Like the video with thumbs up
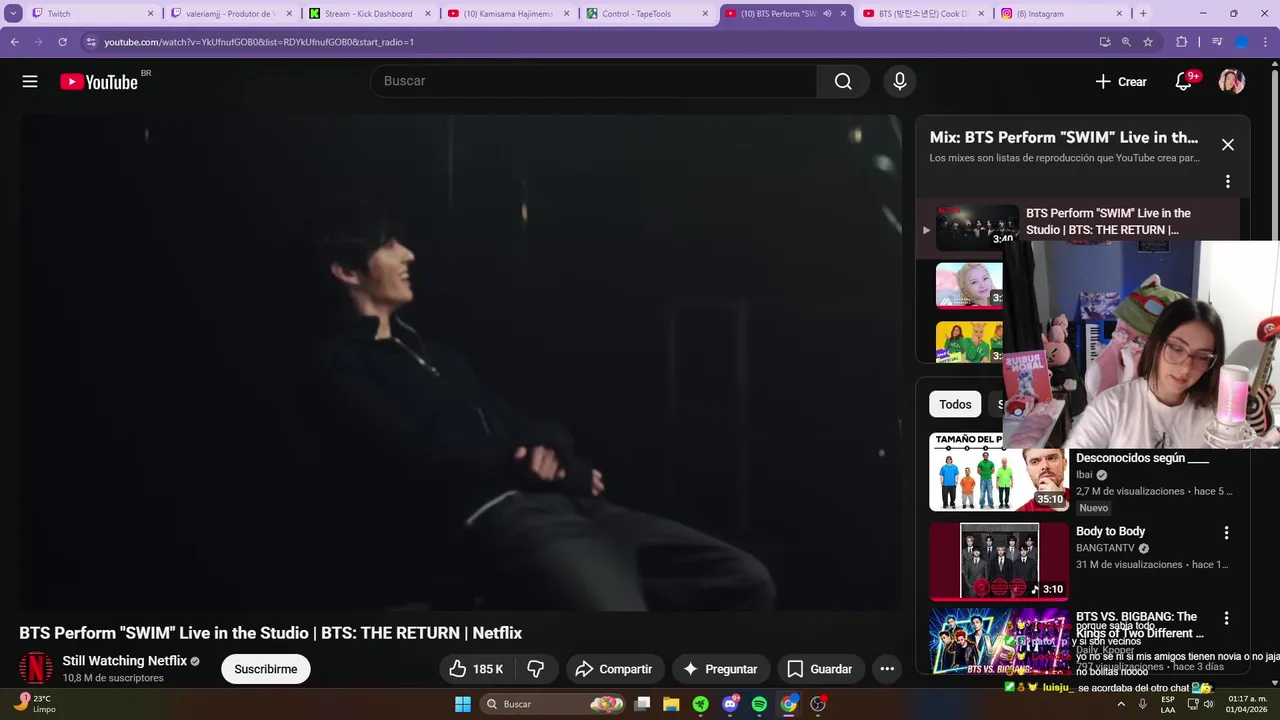 click(475, 669)
